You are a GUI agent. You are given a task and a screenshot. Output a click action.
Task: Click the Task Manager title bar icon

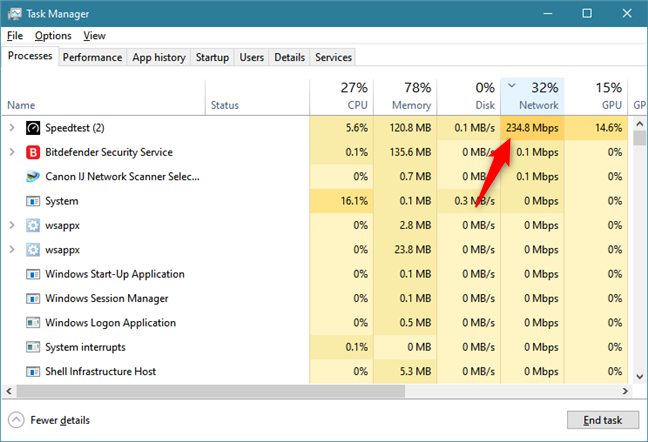(x=14, y=14)
